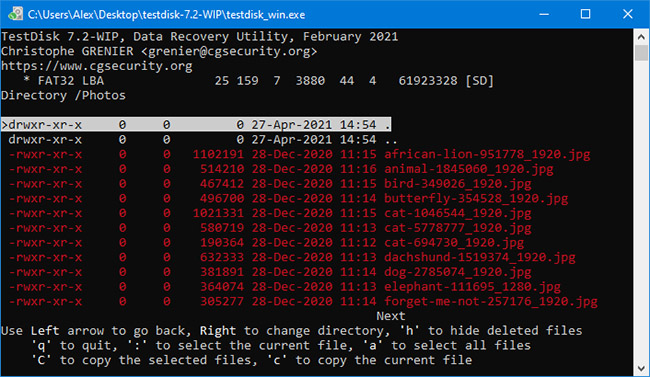The width and height of the screenshot is (650, 377).
Task: Click the vertical scrollbar thumb
Action: coord(641,53)
